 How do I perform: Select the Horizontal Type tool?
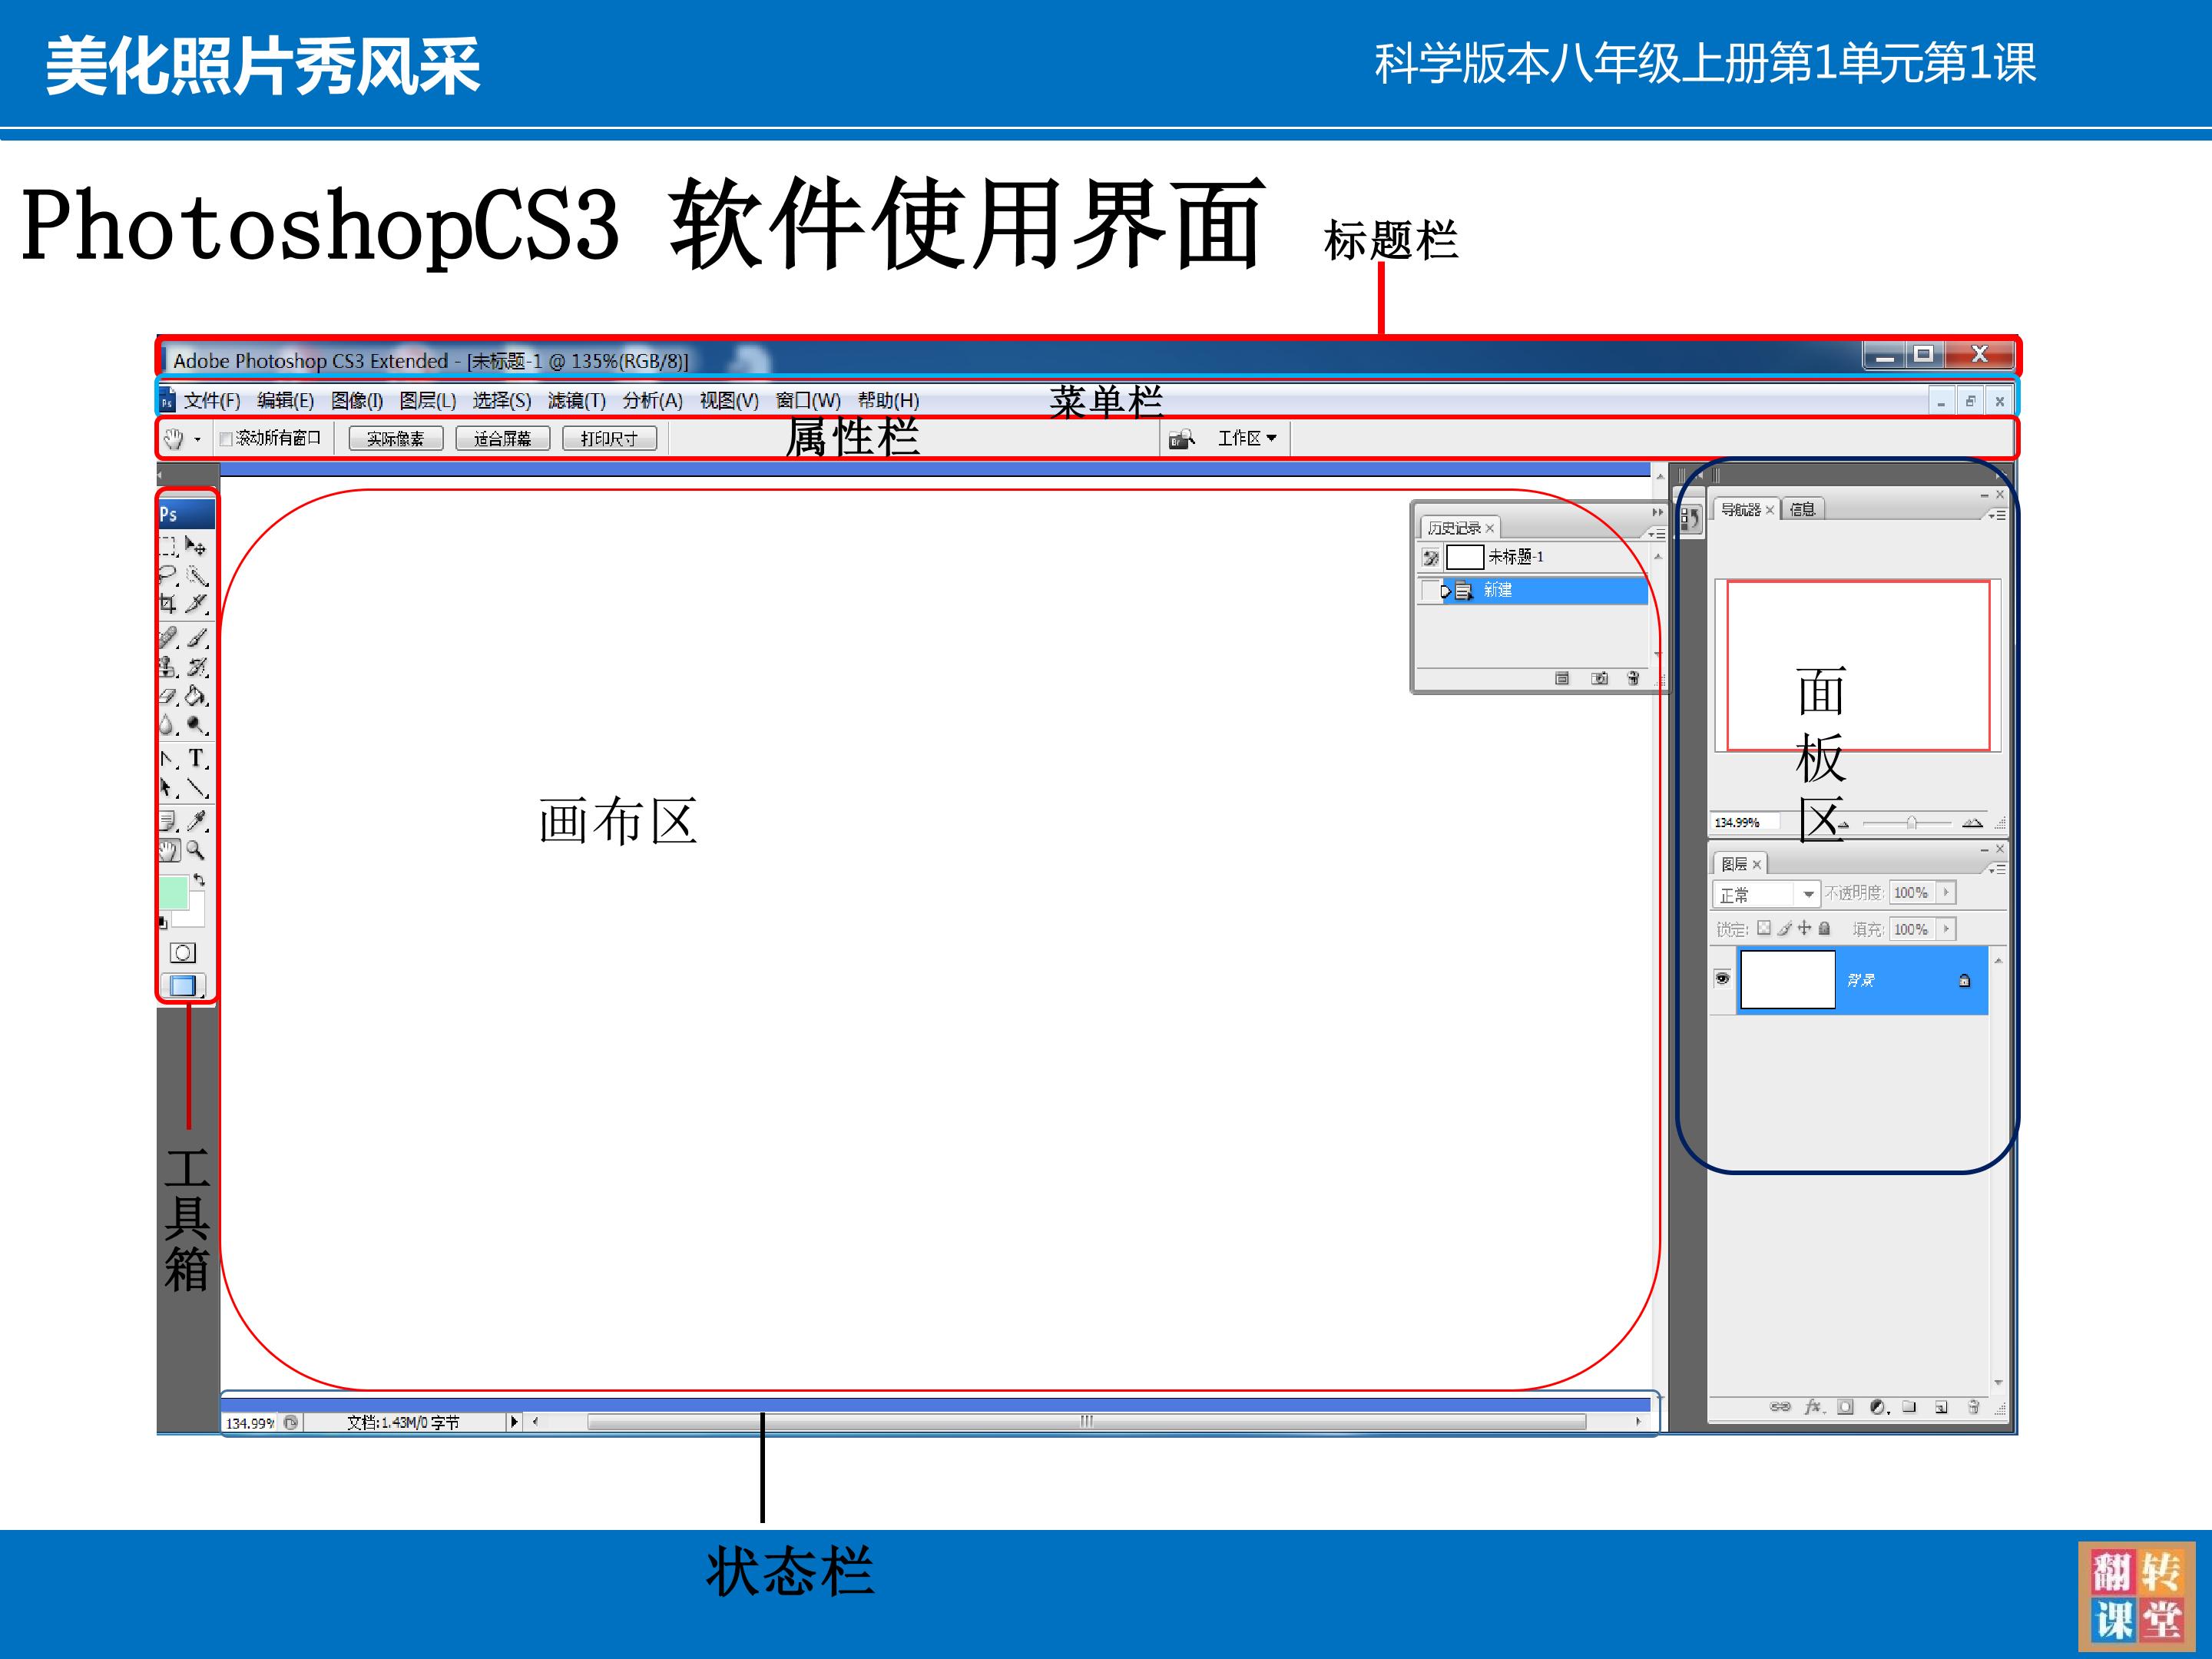(x=197, y=758)
